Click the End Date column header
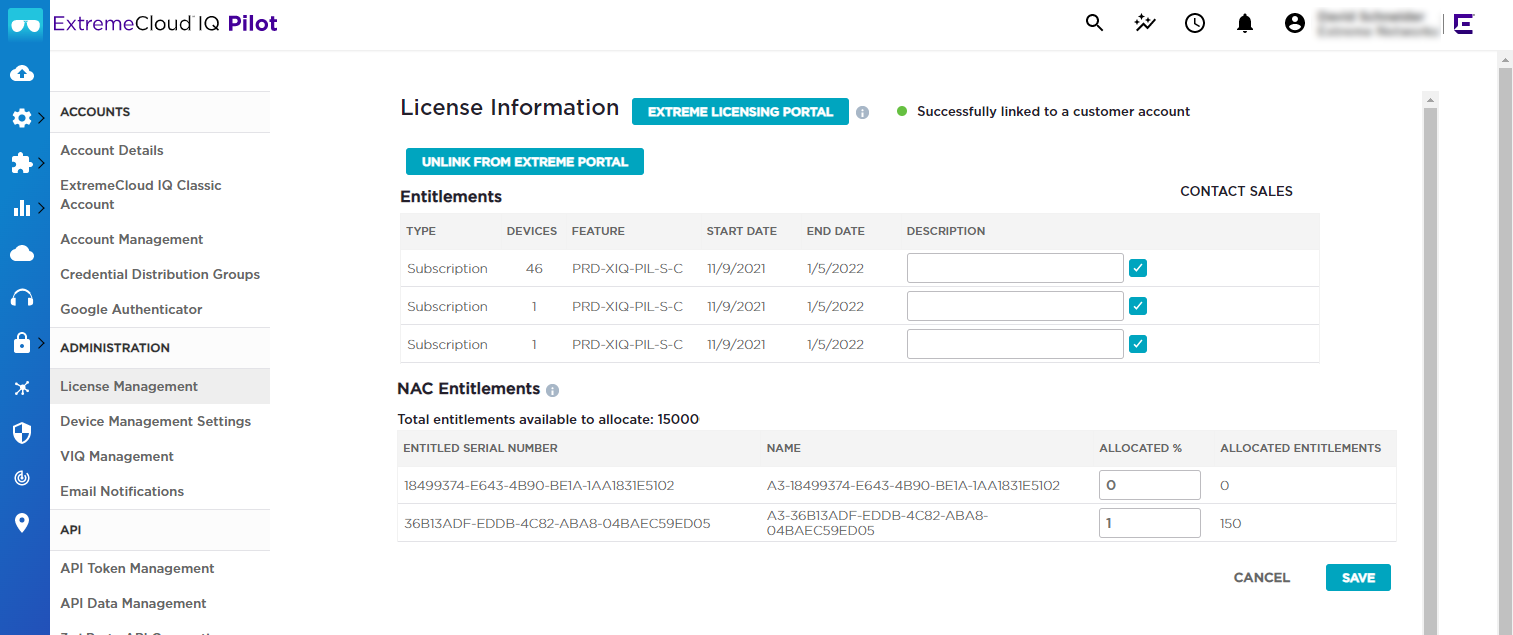This screenshot has height=635, width=1513. pyautogui.click(x=836, y=231)
